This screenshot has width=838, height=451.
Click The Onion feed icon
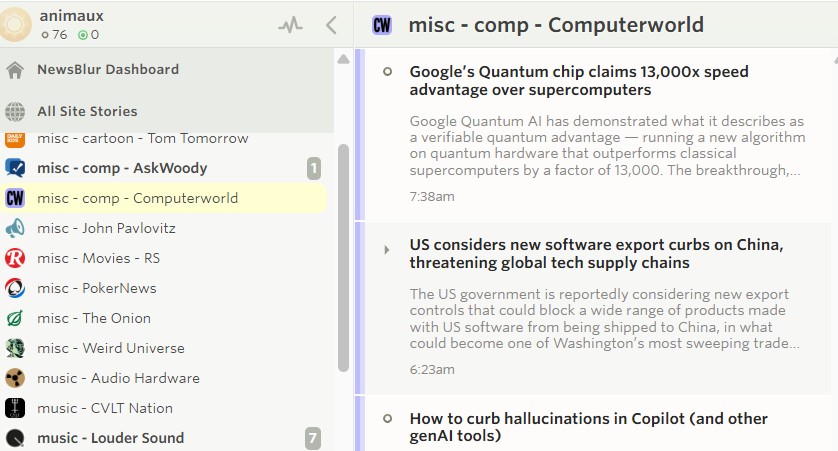pos(15,318)
